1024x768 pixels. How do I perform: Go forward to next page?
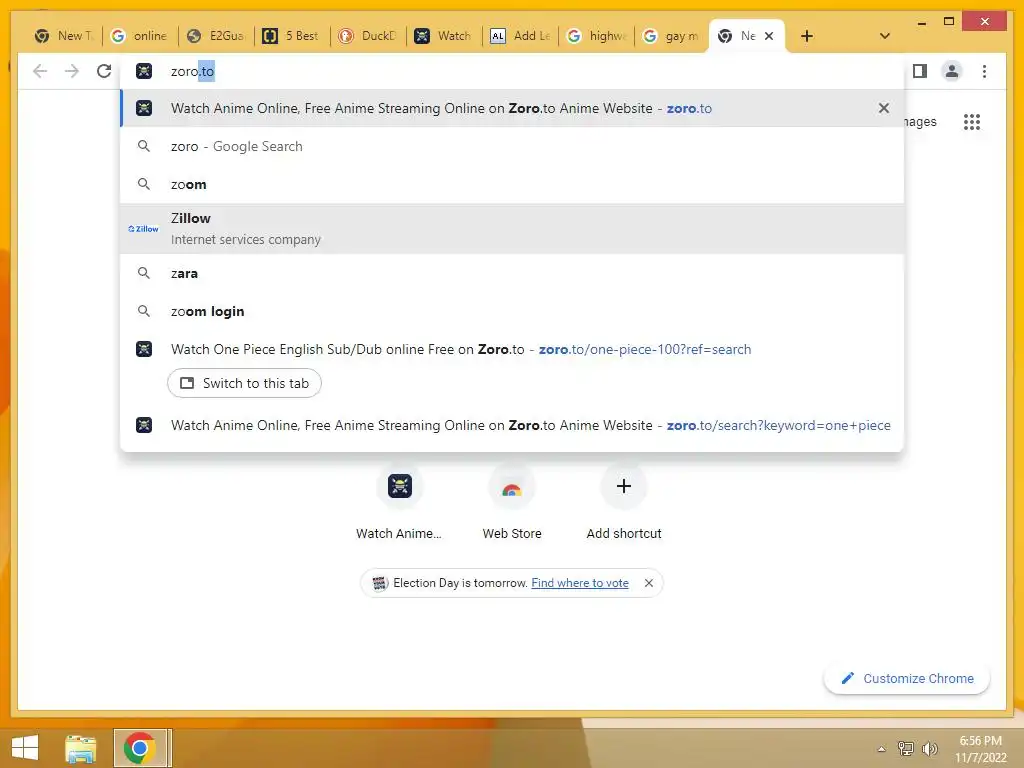(72, 71)
